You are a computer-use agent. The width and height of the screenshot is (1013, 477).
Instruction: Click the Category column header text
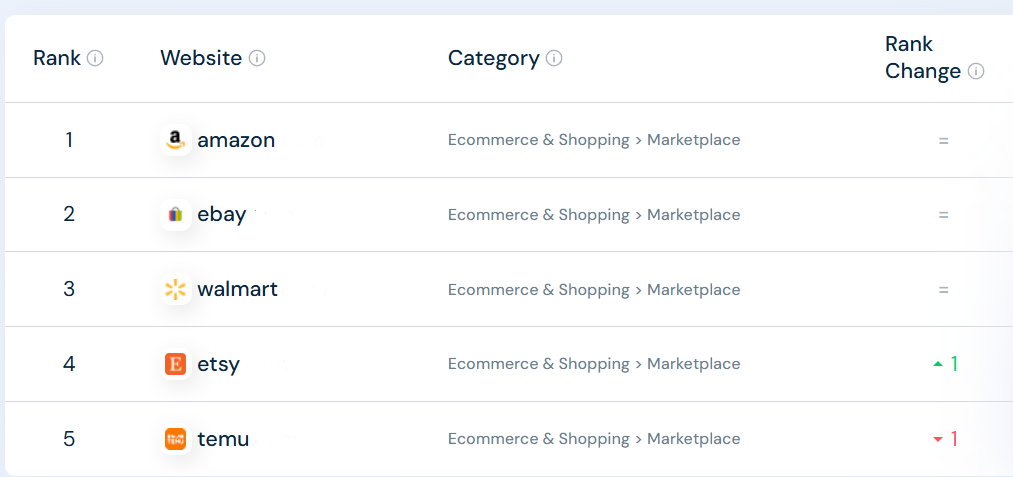[x=494, y=58]
